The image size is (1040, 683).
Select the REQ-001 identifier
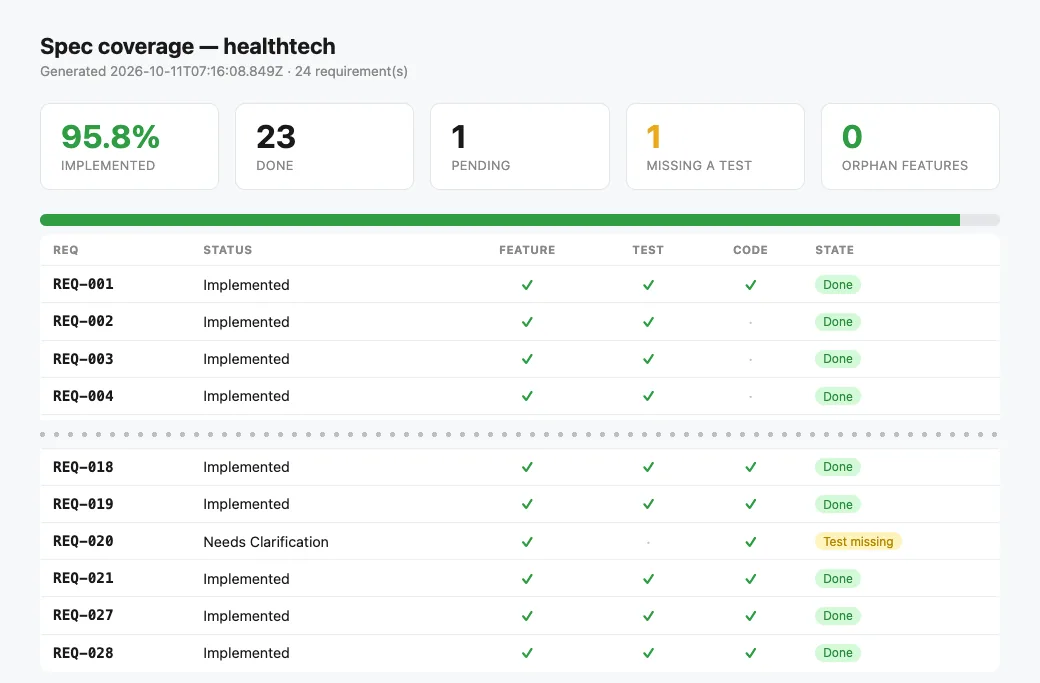click(x=83, y=284)
